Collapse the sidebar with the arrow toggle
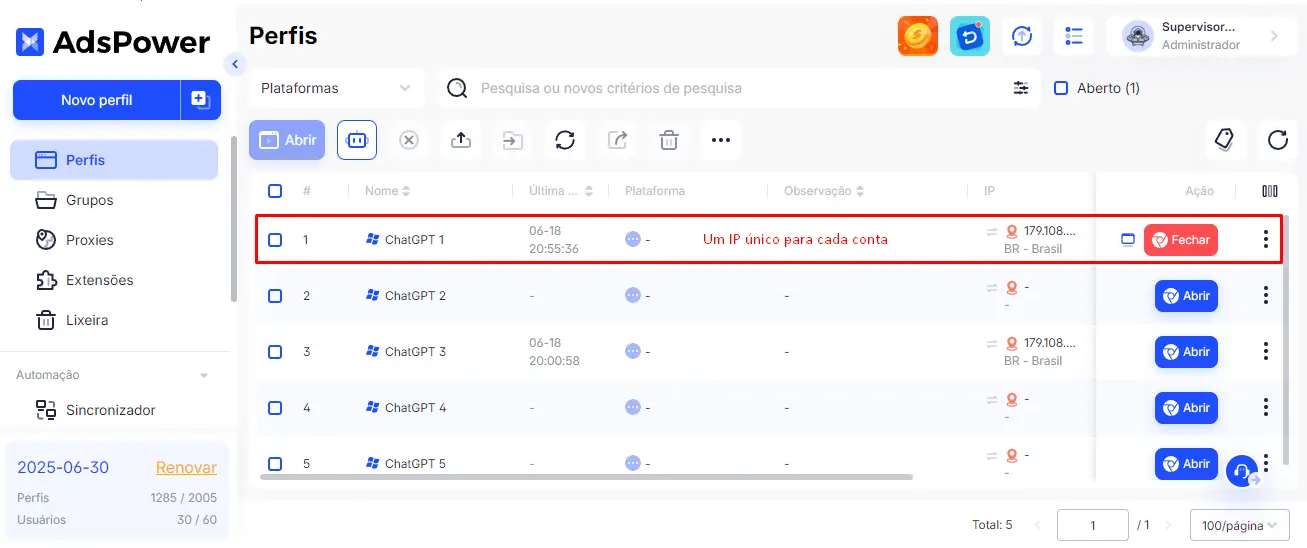1307x548 pixels. [x=235, y=64]
